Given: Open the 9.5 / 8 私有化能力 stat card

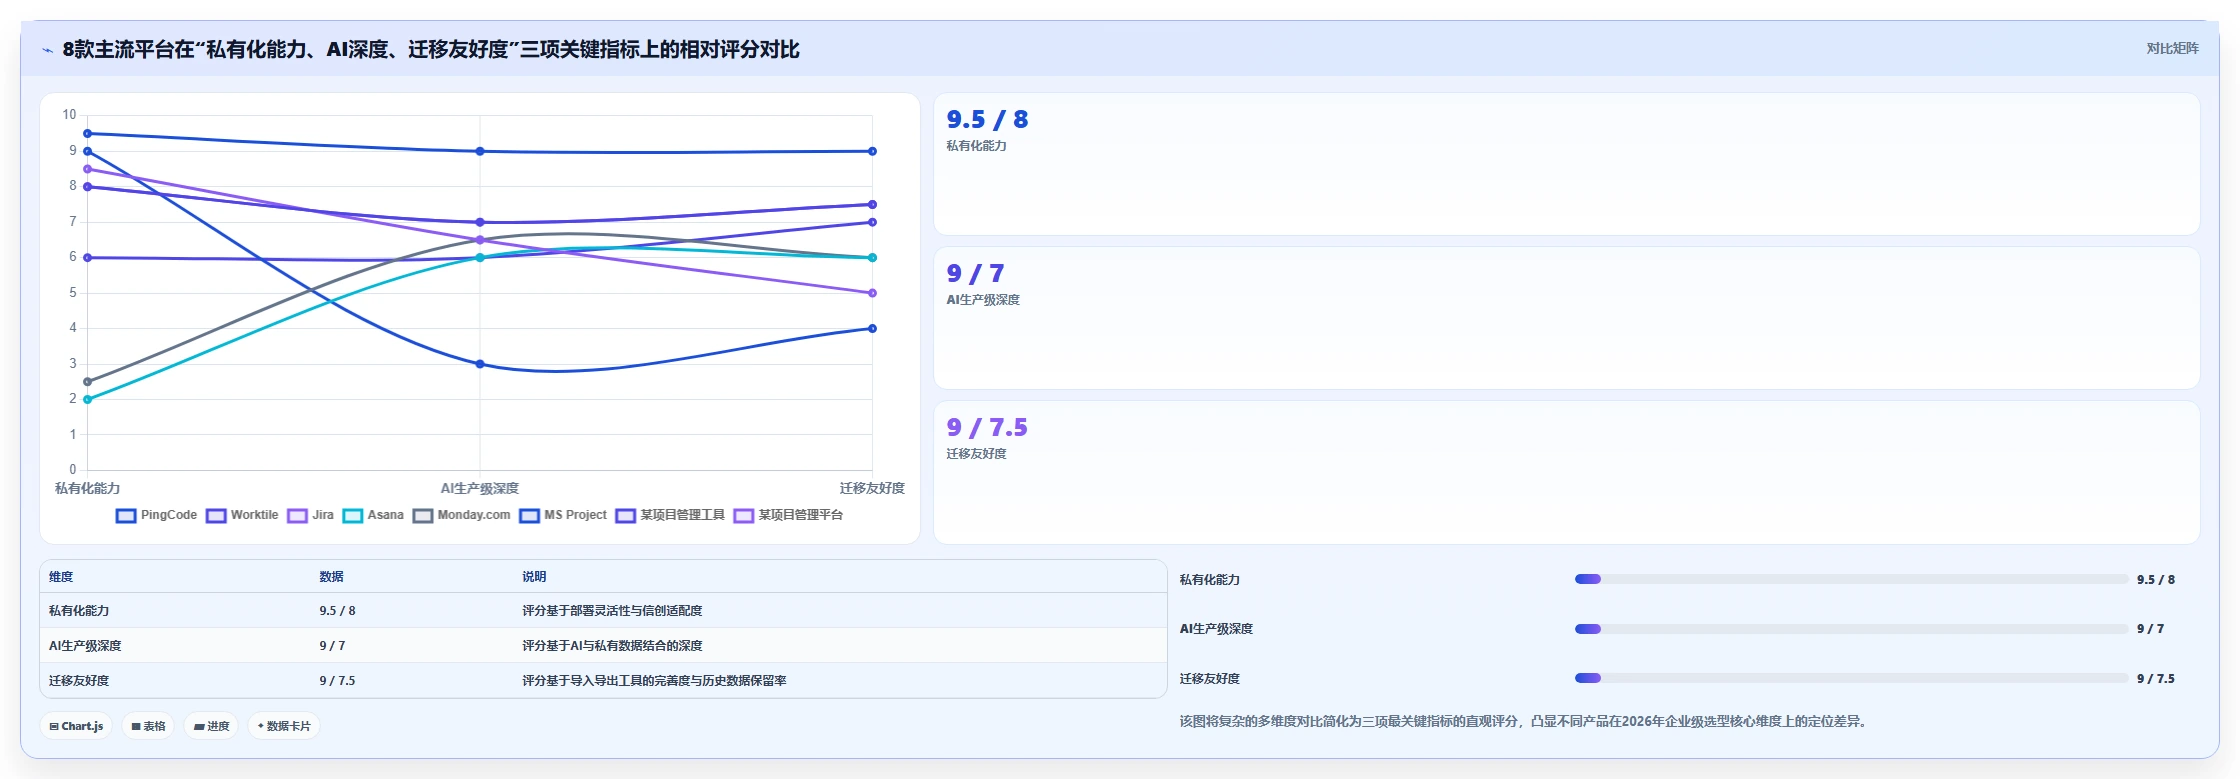Looking at the screenshot, I should pyautogui.click(x=1566, y=164).
